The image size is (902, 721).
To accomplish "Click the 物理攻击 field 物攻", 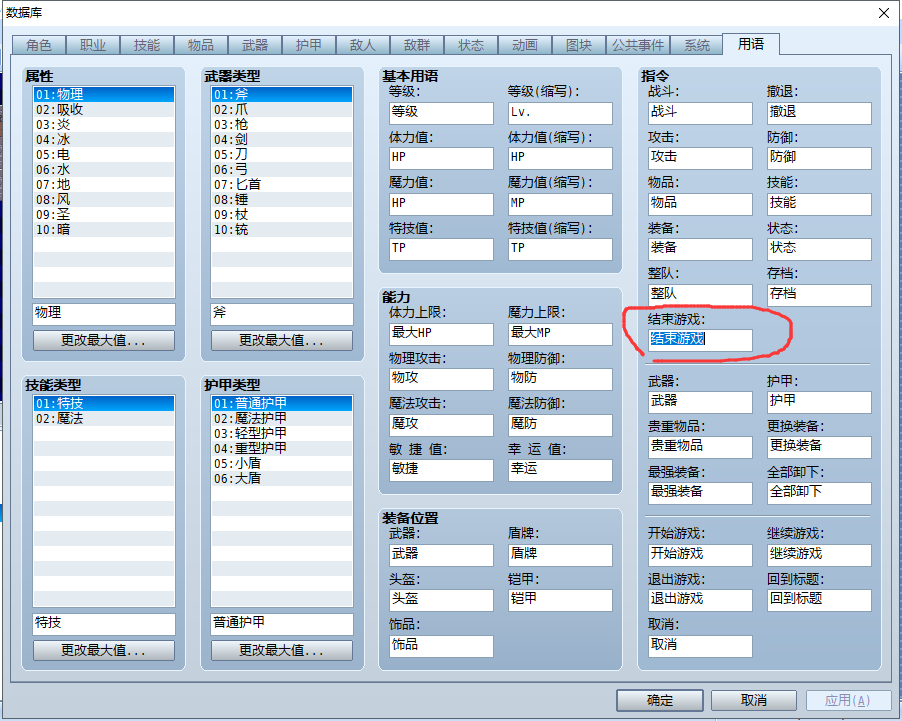I will point(441,379).
